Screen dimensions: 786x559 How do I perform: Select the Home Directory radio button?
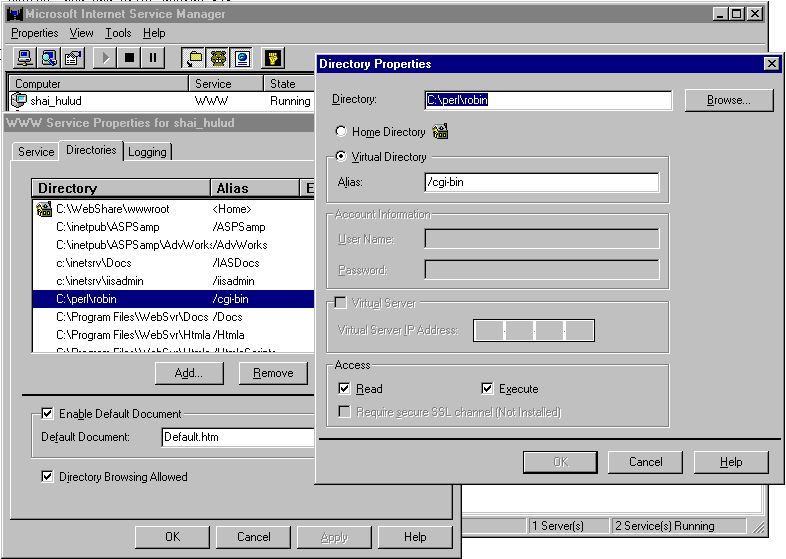tap(341, 131)
